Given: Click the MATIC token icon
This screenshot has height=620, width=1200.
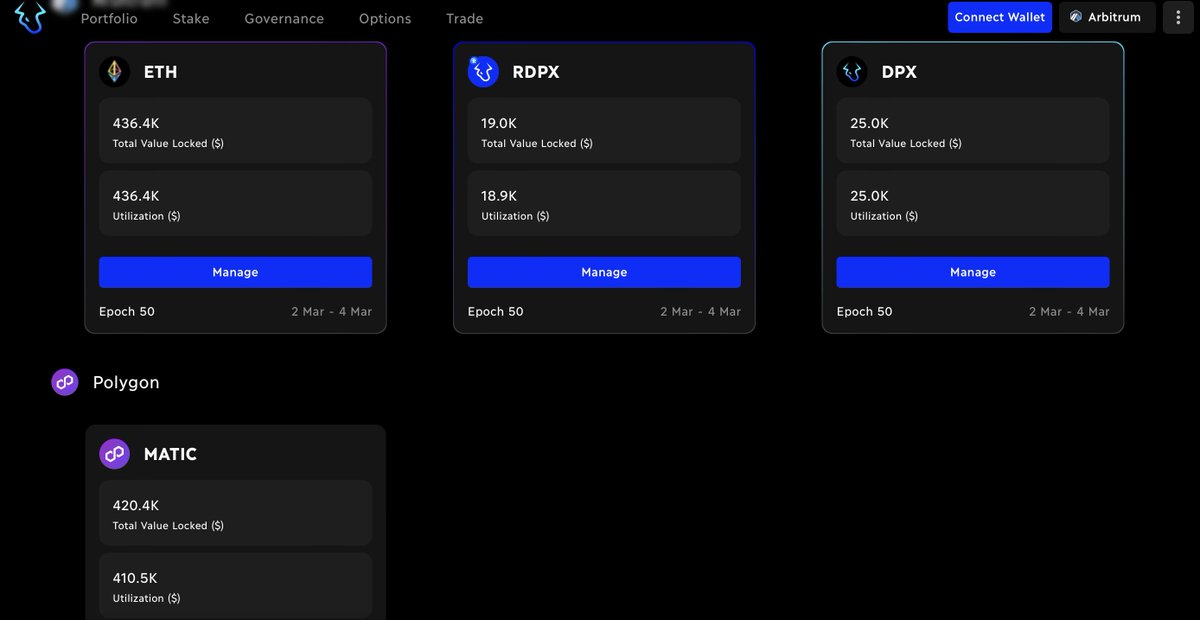Looking at the screenshot, I should (x=114, y=454).
